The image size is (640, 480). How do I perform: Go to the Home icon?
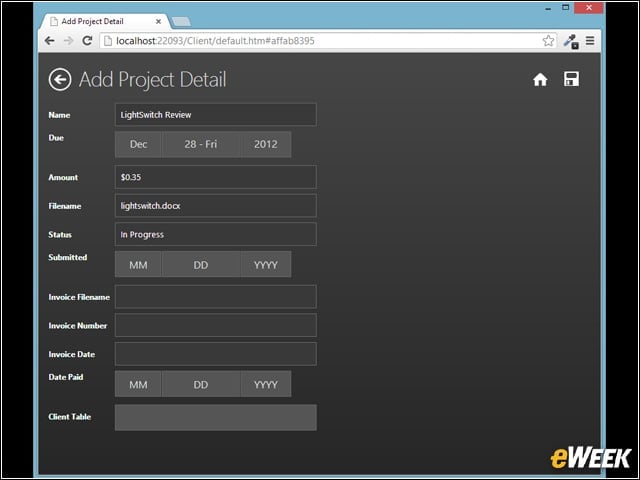point(540,80)
